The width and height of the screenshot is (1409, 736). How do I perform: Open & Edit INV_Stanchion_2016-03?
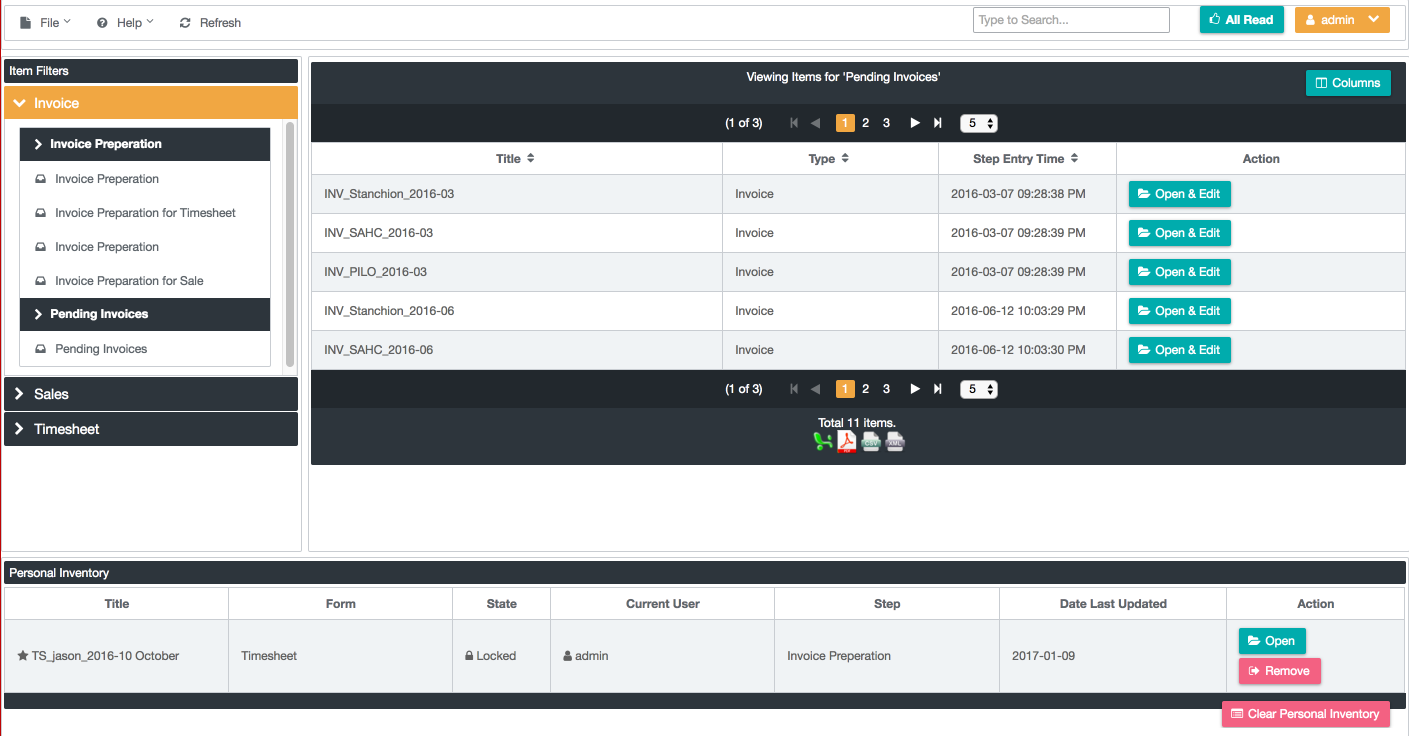[1180, 194]
